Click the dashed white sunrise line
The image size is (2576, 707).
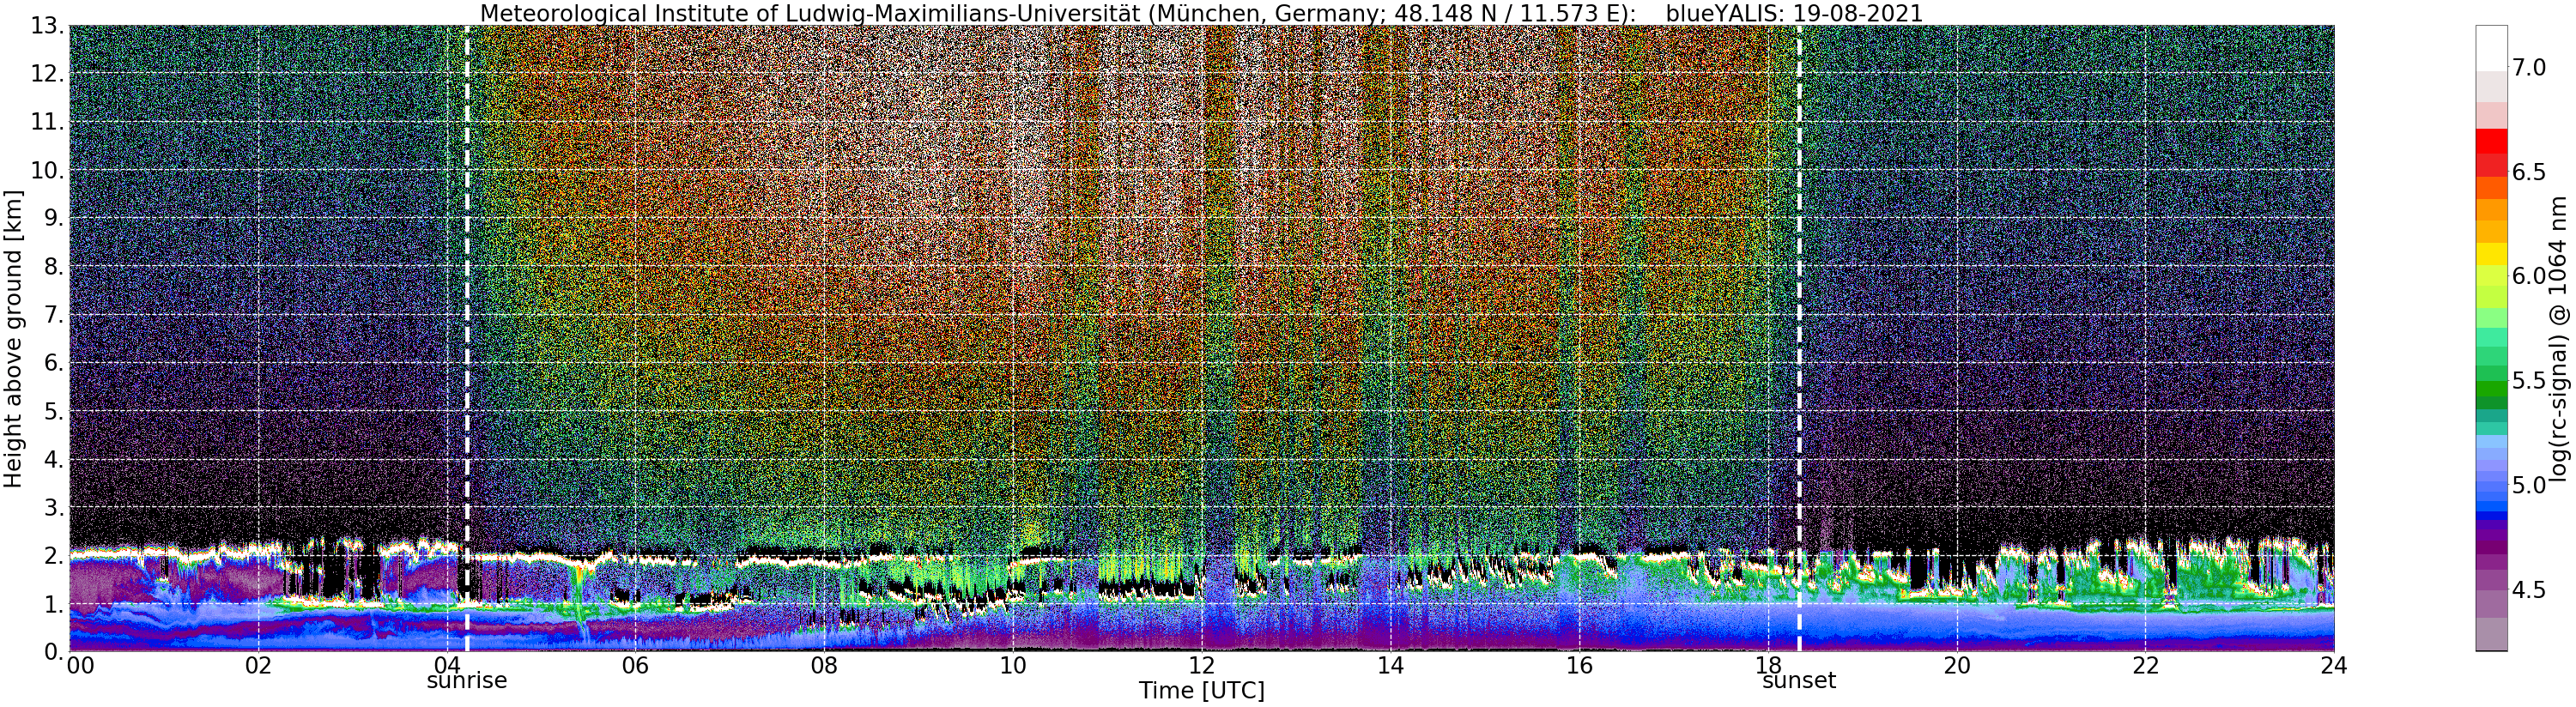pos(467,338)
